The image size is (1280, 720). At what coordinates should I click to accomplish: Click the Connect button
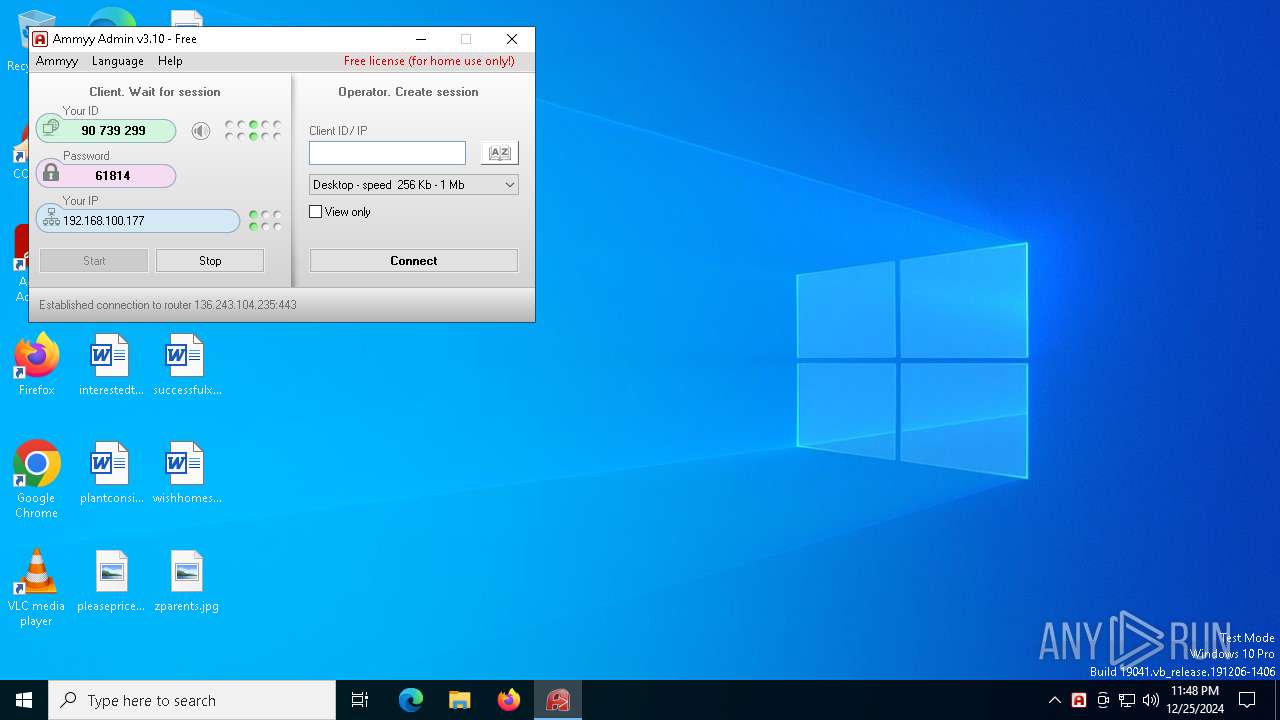click(x=414, y=261)
